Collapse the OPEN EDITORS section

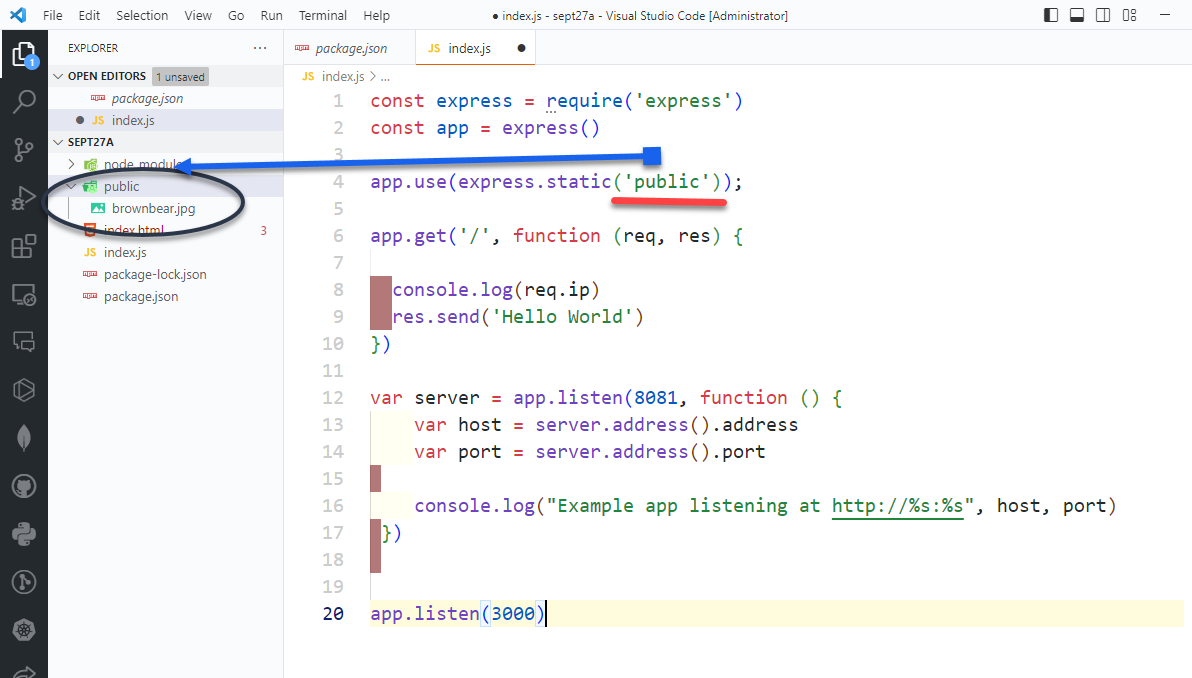point(58,76)
